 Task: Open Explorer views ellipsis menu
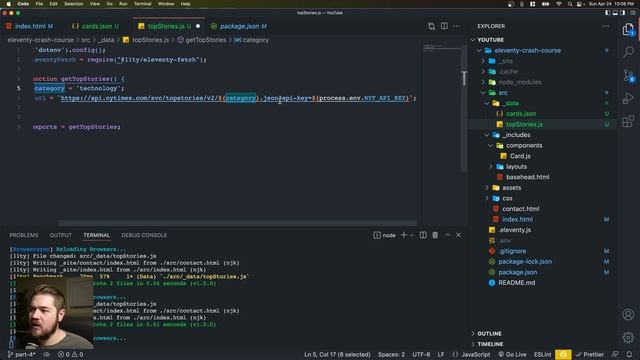coord(606,26)
